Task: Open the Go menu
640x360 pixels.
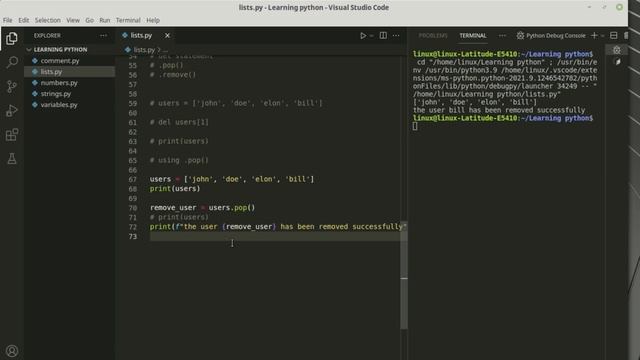Action: click(89, 20)
